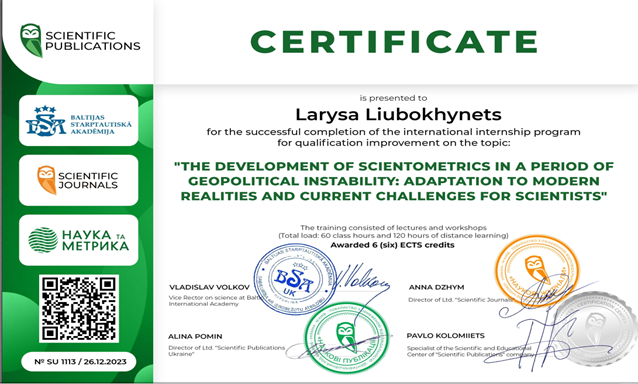Click the Scientific Journals text label
This screenshot has width=638, height=384.
88,180
